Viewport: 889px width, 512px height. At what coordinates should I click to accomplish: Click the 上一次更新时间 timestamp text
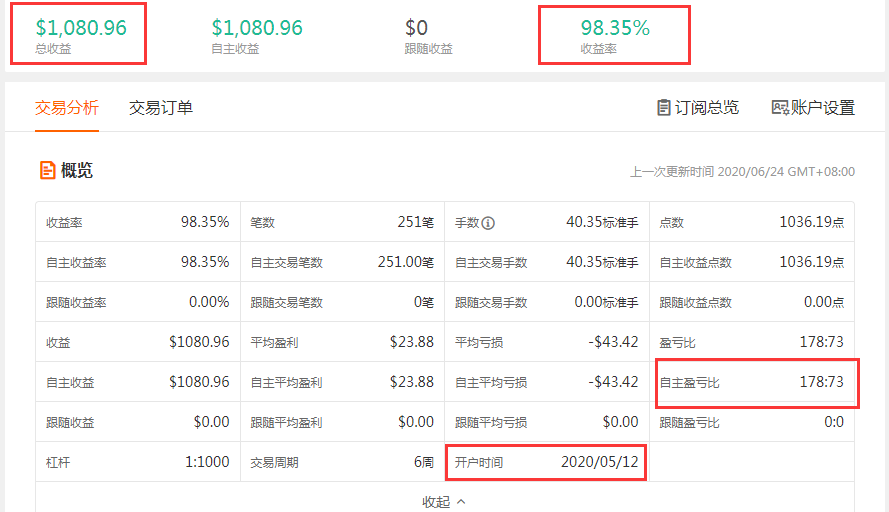pos(742,171)
